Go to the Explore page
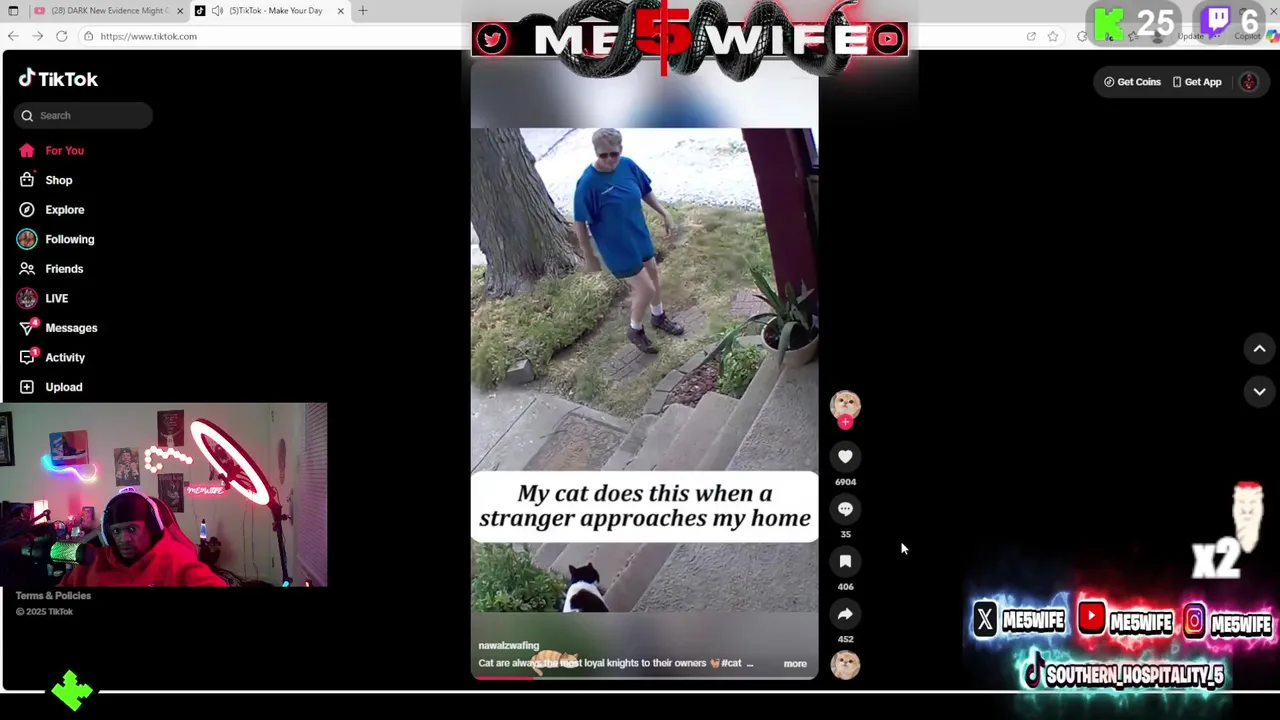The height and width of the screenshot is (720, 1280). 51,210
